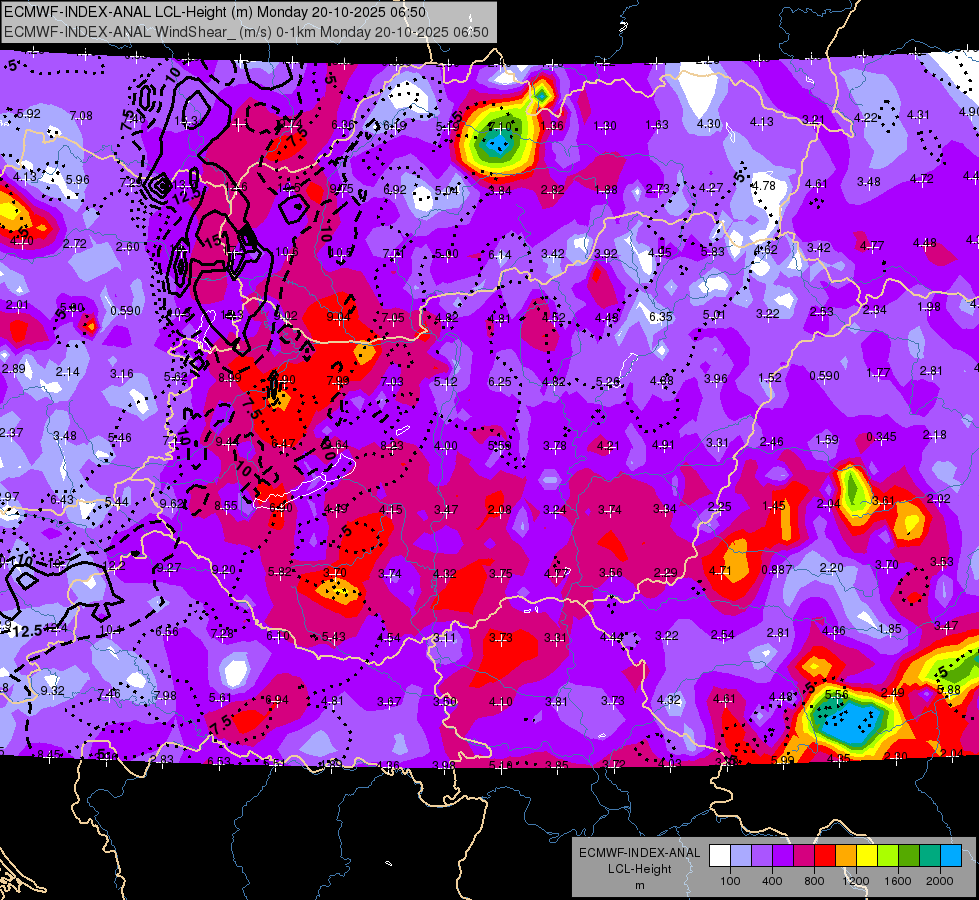Click the red legend swatch
This screenshot has height=900, width=979.
(825, 855)
